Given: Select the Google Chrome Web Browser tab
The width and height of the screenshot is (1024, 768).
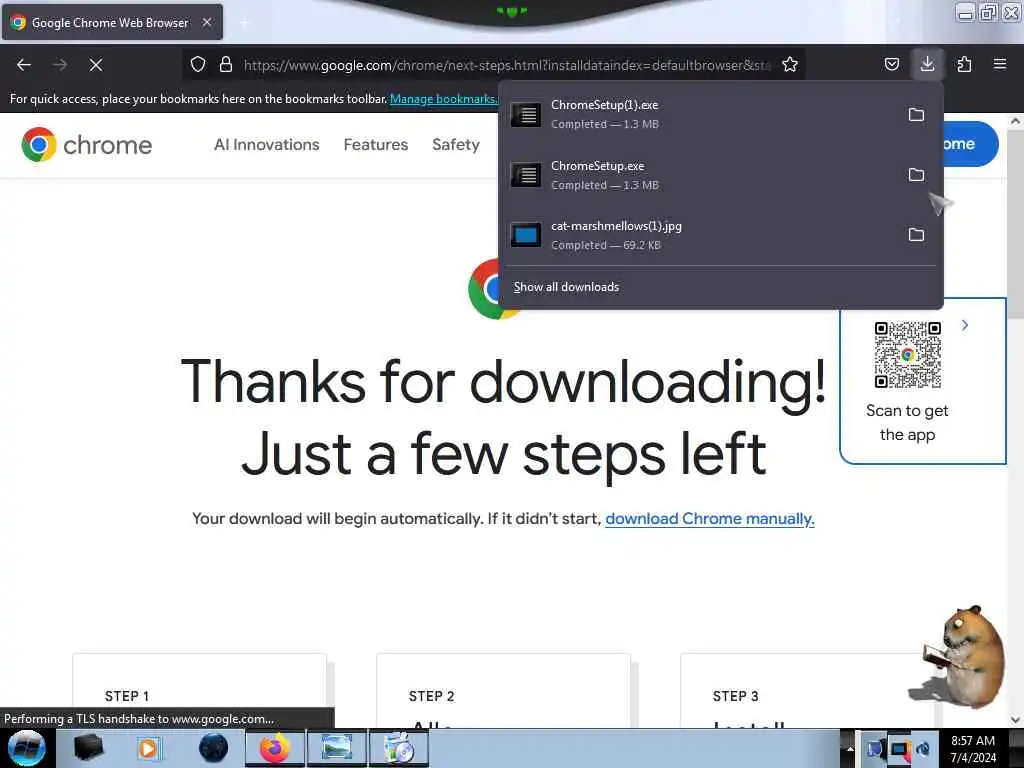Looking at the screenshot, I should click(112, 22).
